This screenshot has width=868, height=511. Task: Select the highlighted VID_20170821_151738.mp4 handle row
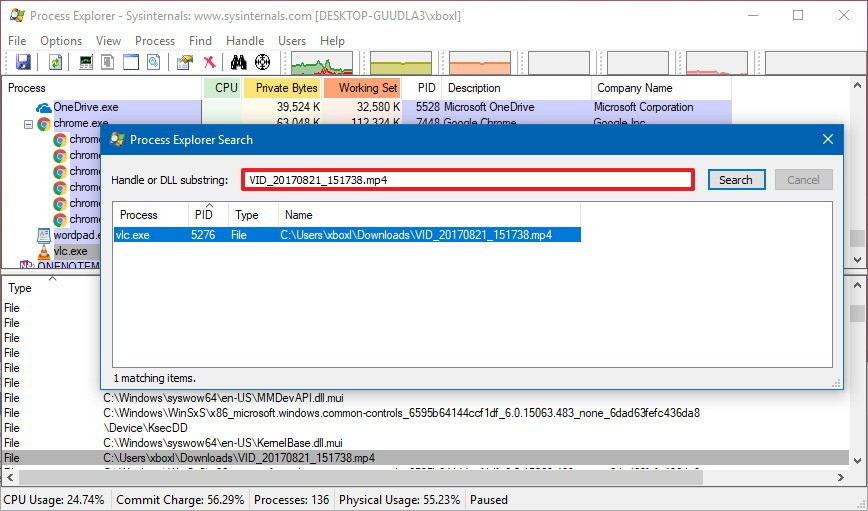pyautogui.click(x=426, y=458)
